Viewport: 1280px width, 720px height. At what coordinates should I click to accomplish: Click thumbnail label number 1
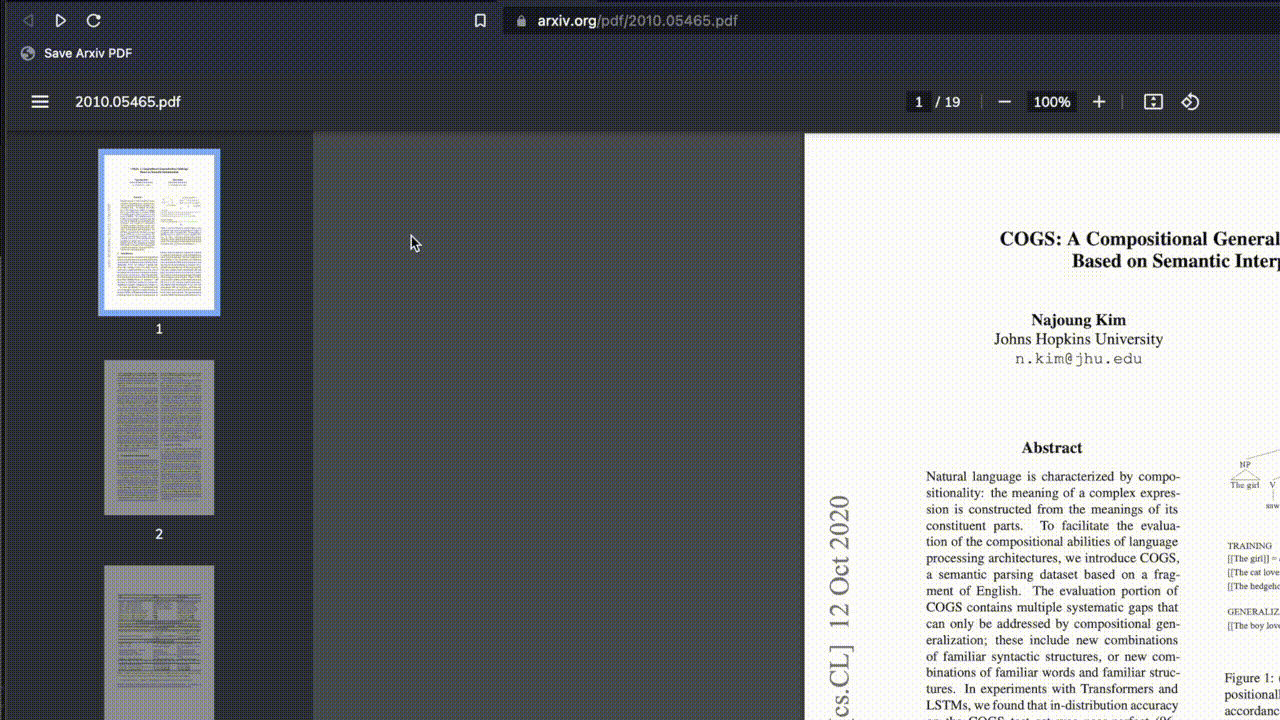[159, 329]
